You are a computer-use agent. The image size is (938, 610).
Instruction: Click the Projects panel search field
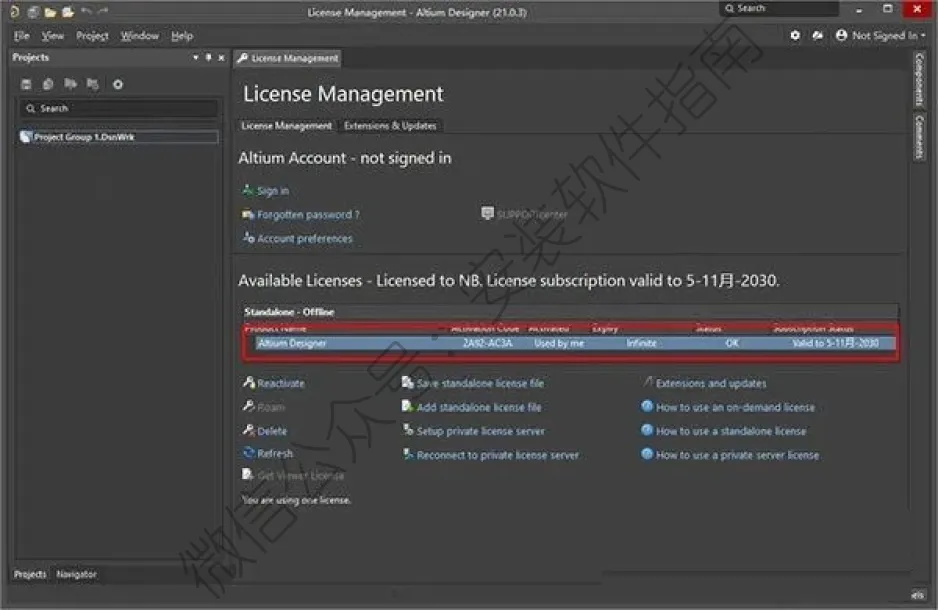point(118,108)
